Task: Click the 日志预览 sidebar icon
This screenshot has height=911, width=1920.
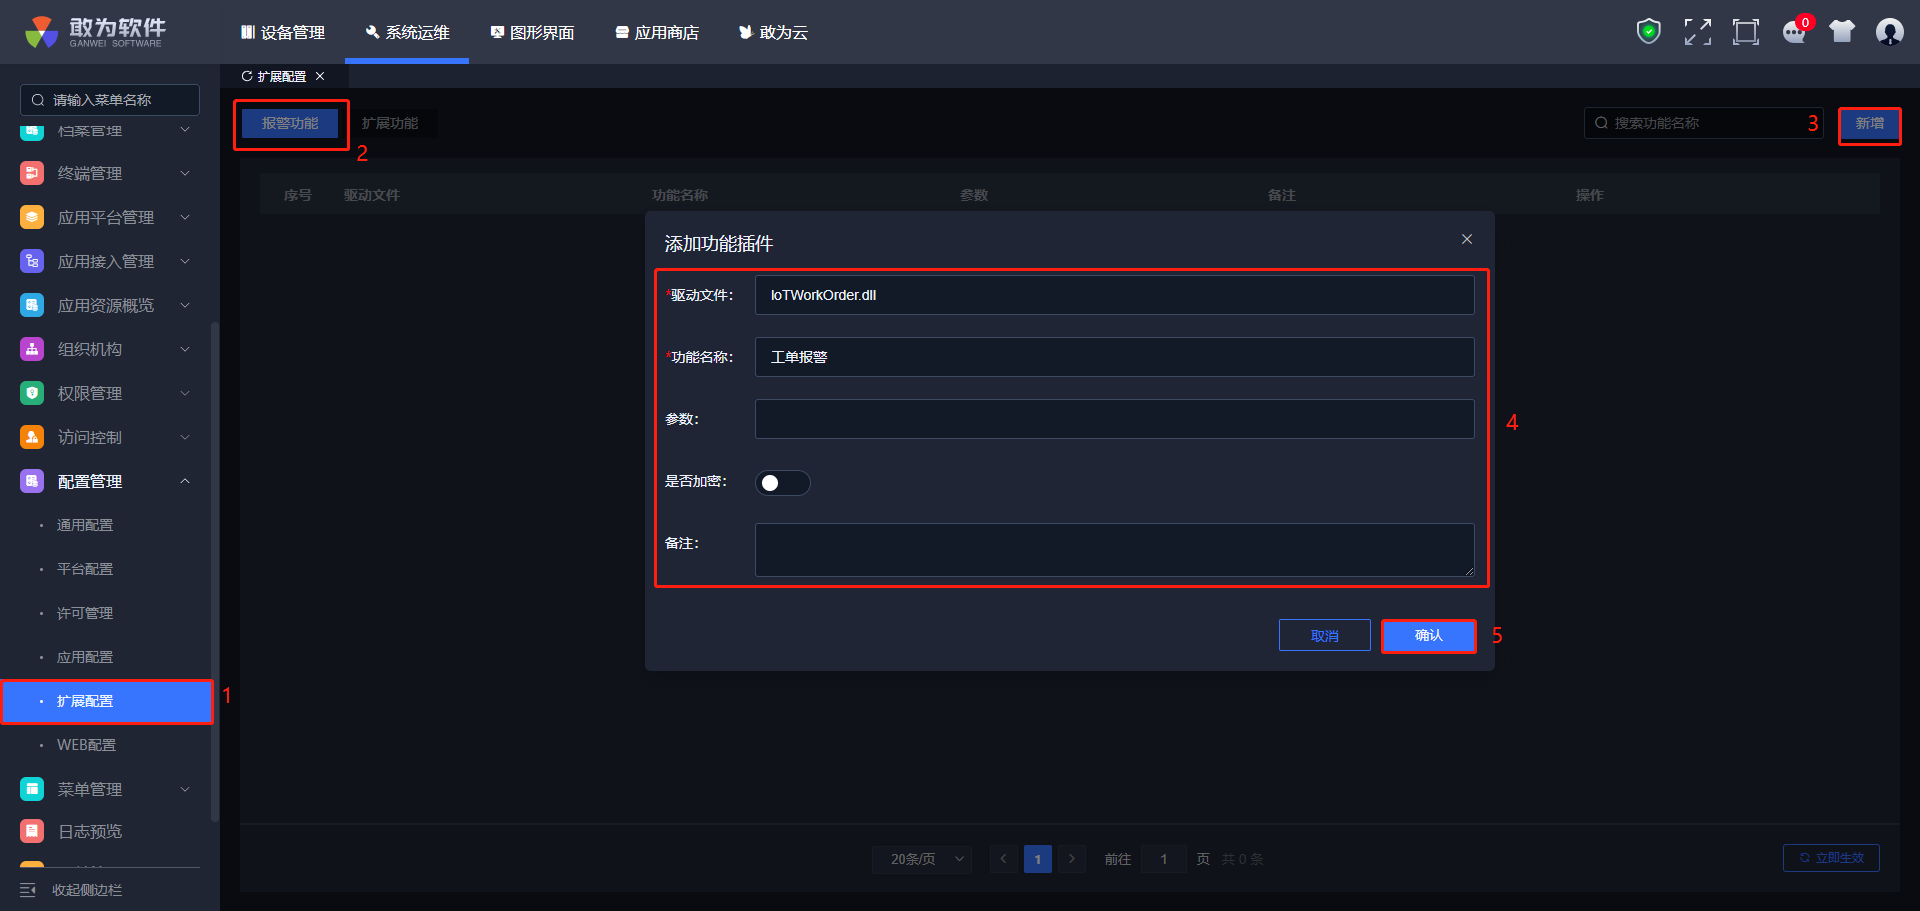Action: point(32,831)
